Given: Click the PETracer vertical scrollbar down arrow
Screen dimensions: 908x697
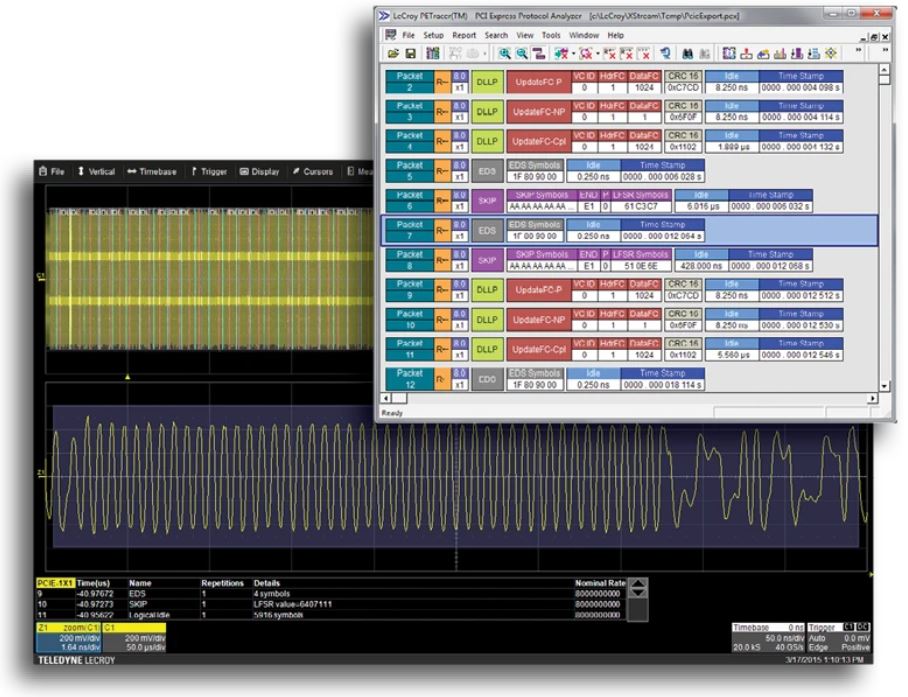Looking at the screenshot, I should pyautogui.click(x=884, y=386).
